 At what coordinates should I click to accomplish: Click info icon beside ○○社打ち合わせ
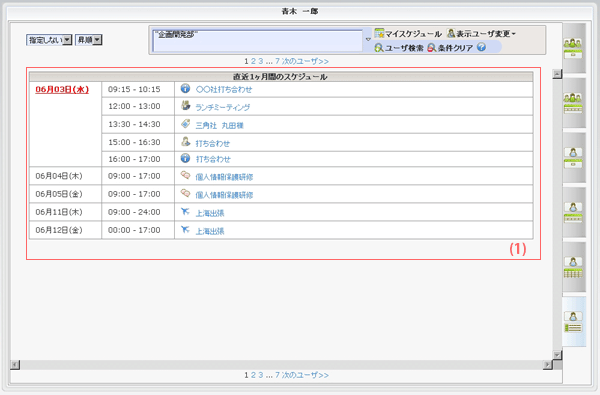click(x=185, y=88)
